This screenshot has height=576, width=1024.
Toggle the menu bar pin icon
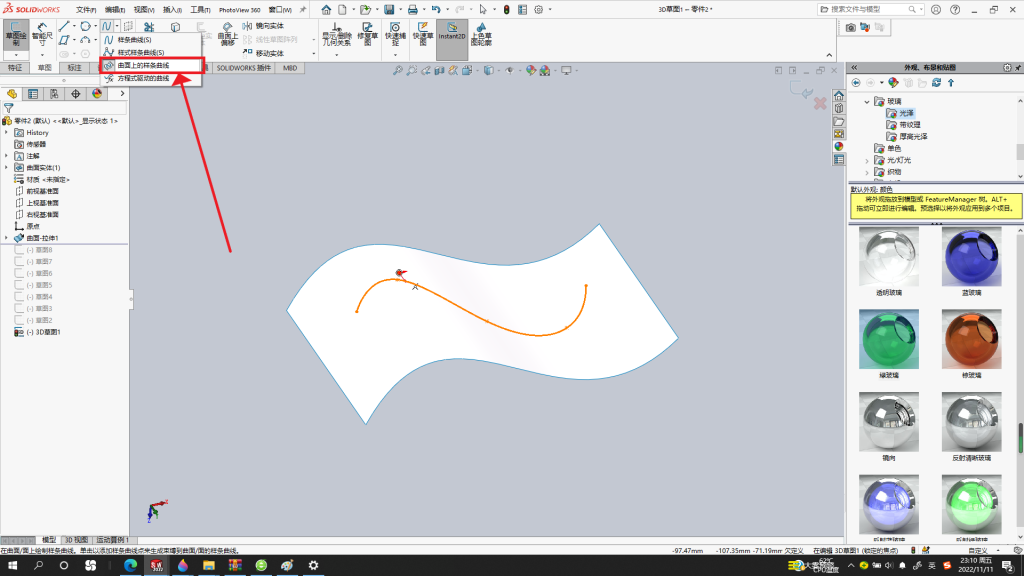302,10
